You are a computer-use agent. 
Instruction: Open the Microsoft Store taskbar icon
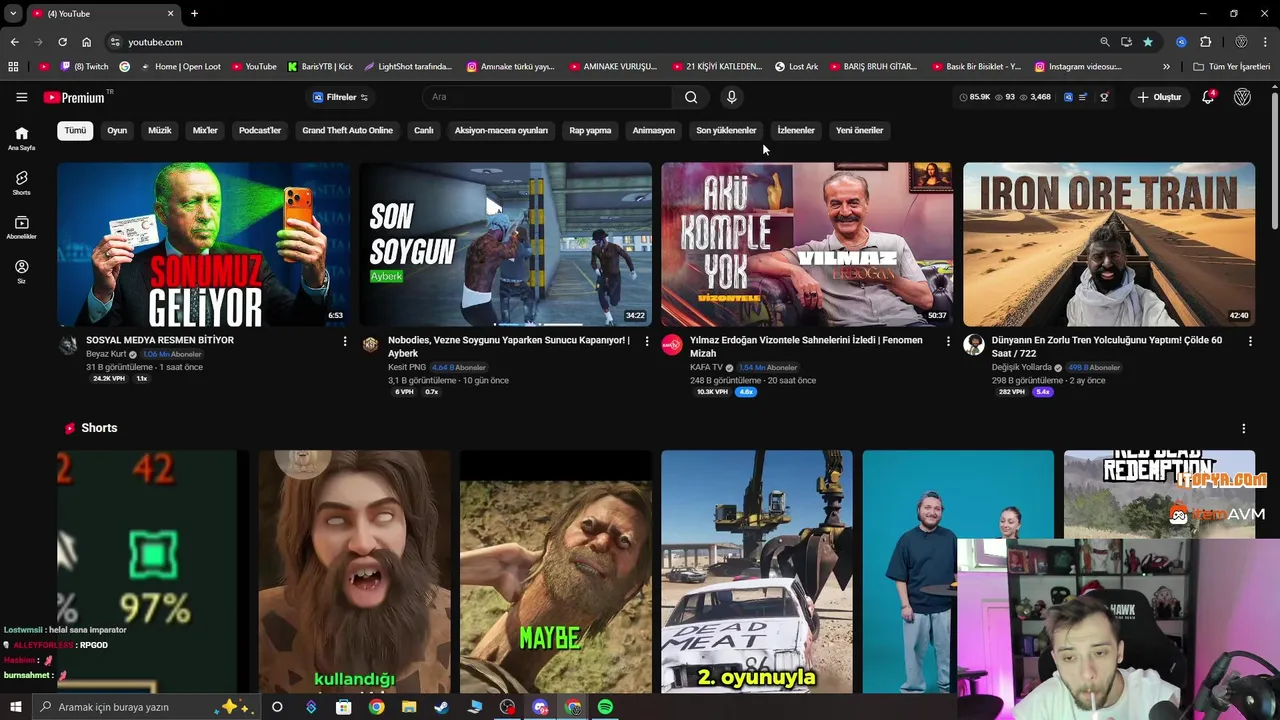point(343,707)
